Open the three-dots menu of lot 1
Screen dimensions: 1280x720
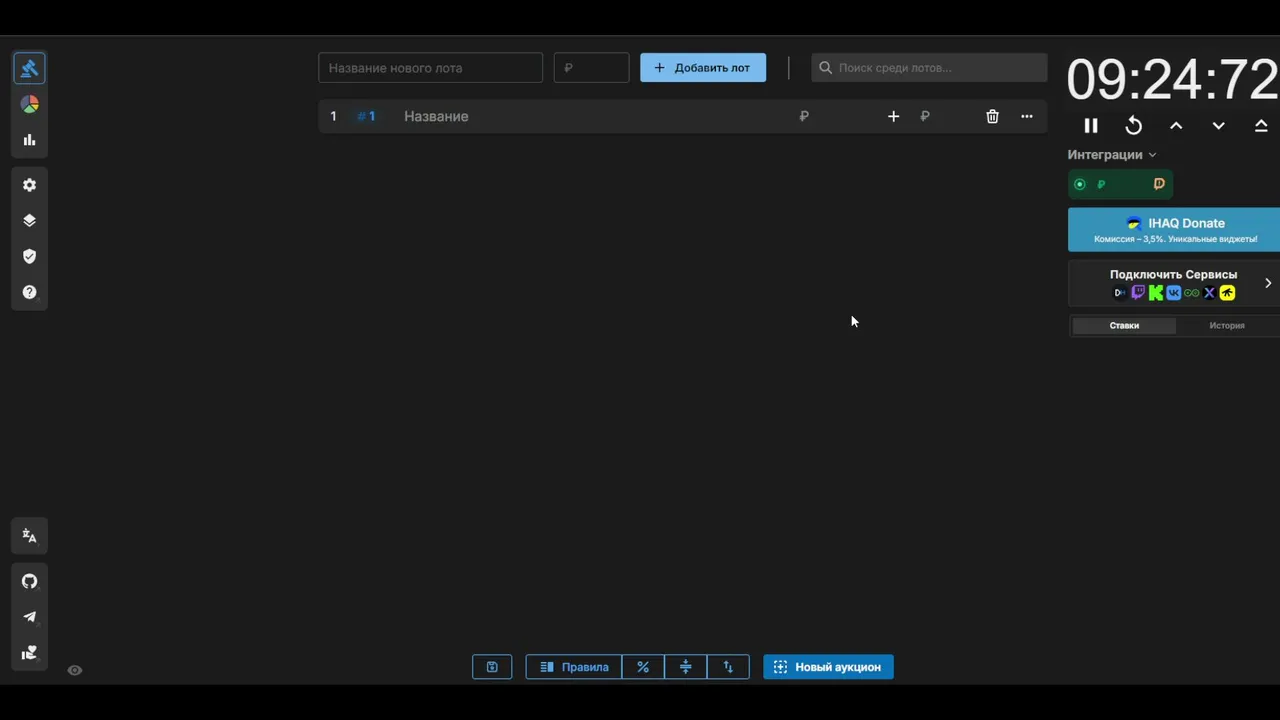click(x=1026, y=116)
